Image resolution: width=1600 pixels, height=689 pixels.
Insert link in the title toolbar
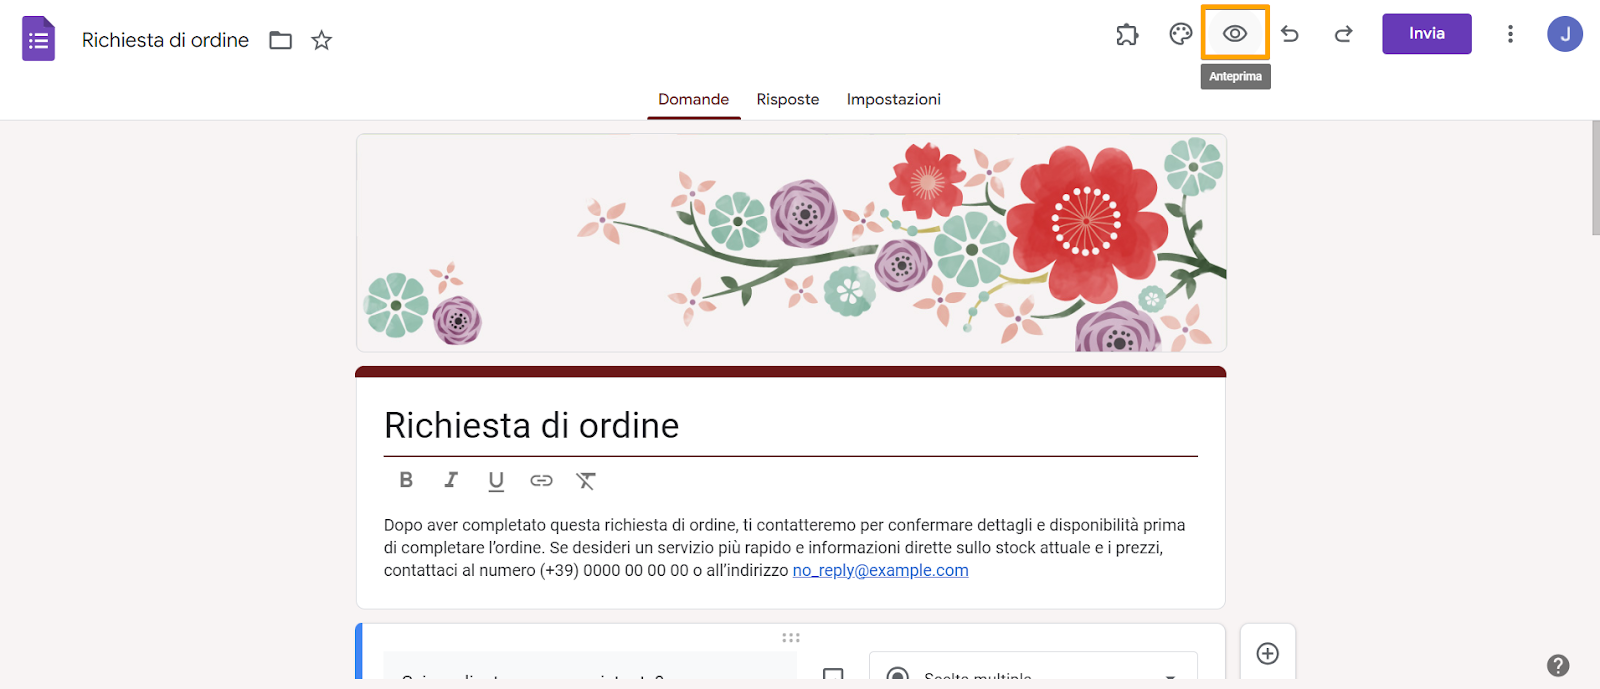click(x=541, y=481)
